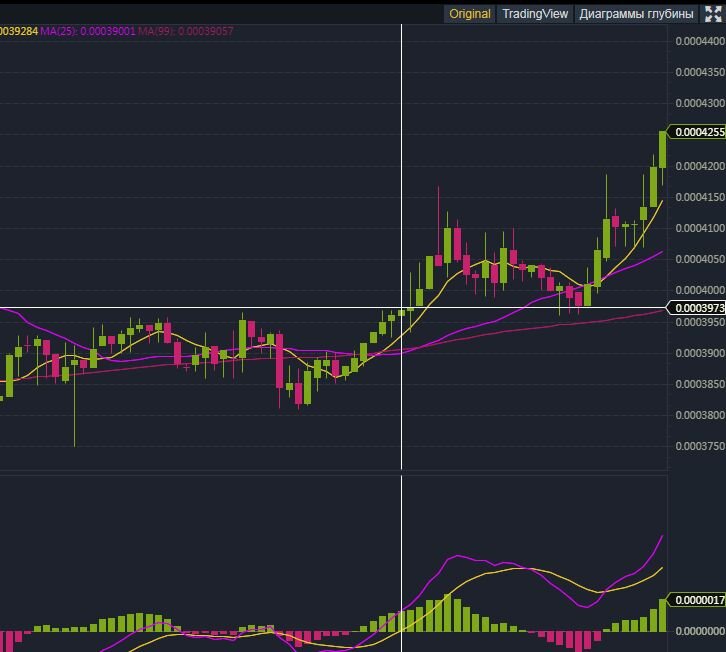Click the MA(25) indicator value label
Viewport: 726px width, 652px height.
coord(88,31)
